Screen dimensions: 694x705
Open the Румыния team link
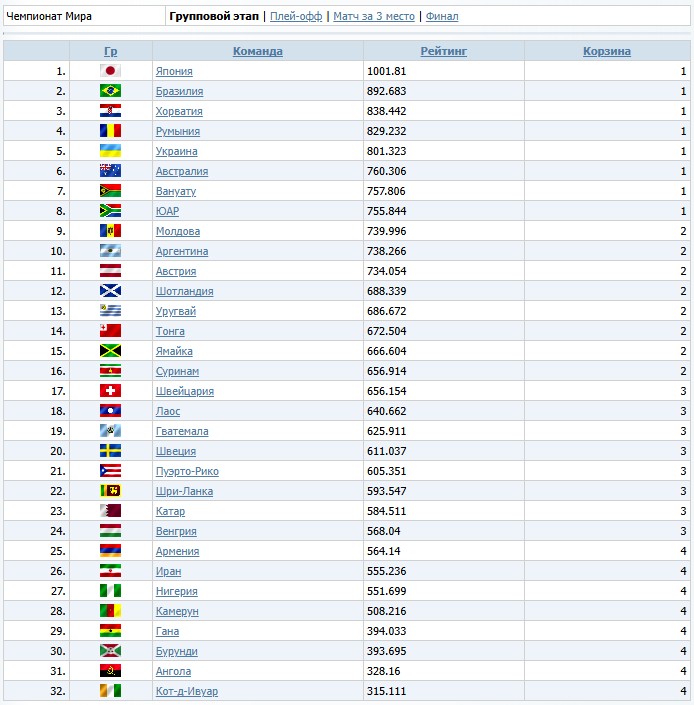pyautogui.click(x=178, y=131)
